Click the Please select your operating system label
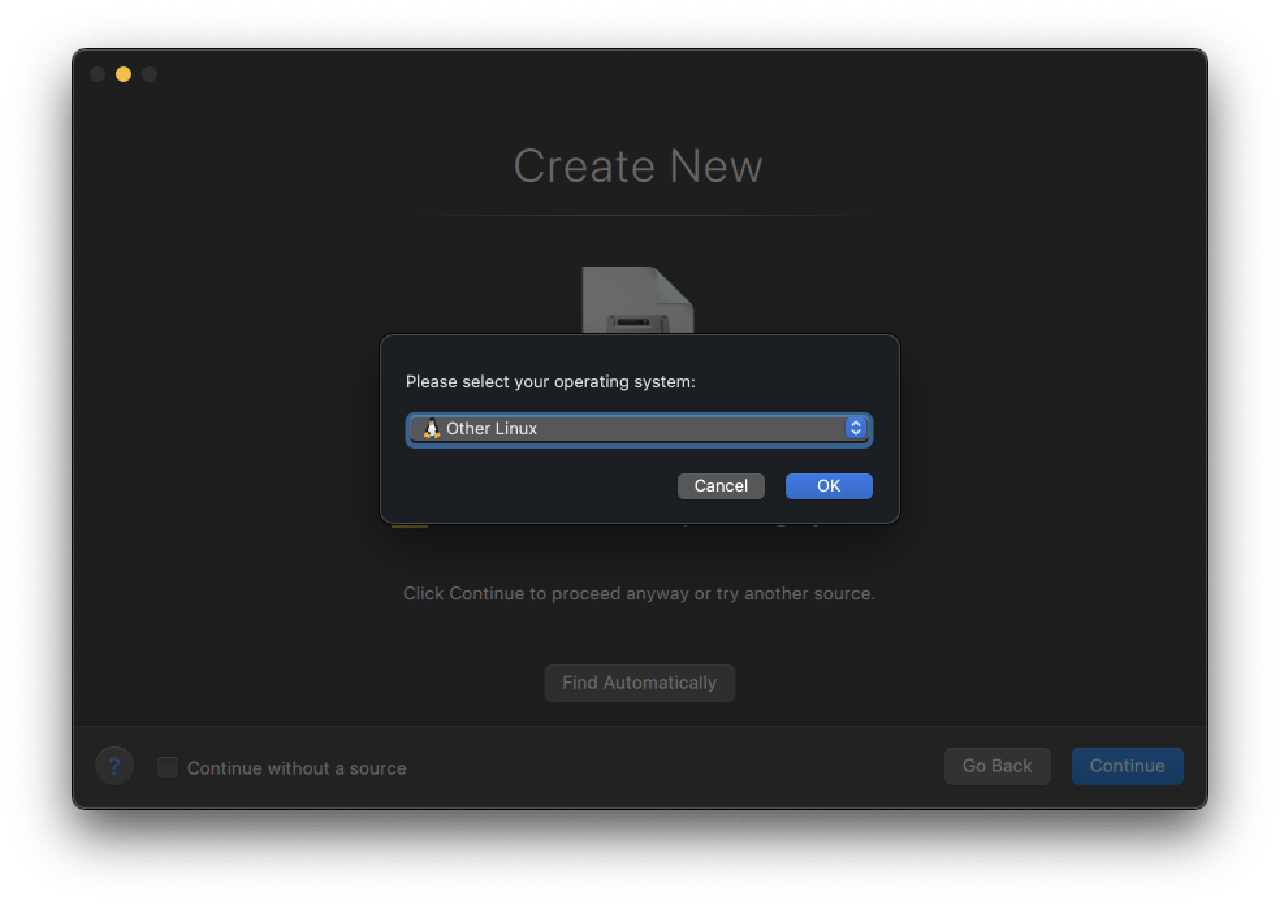 point(550,382)
